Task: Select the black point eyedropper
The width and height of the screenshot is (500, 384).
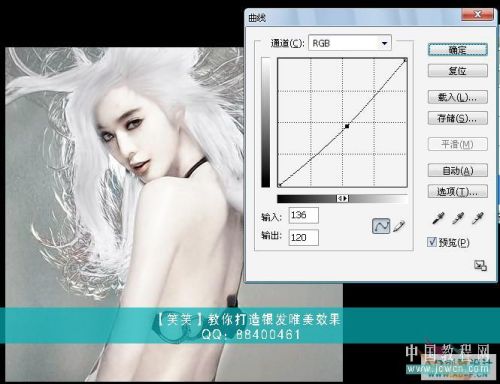Action: click(438, 218)
